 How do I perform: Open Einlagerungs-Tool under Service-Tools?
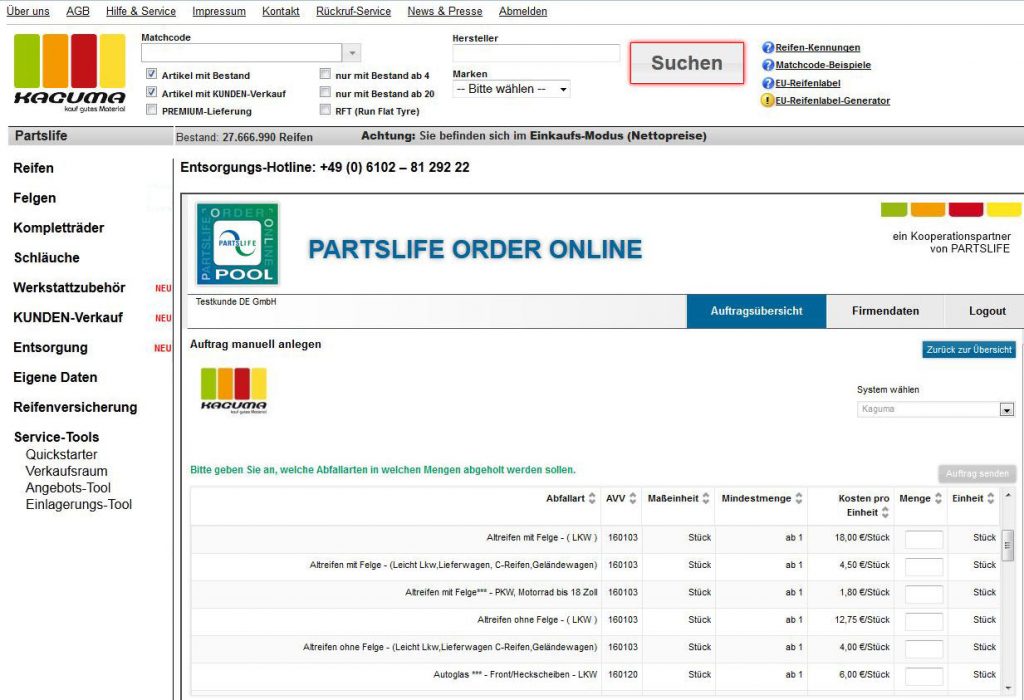pyautogui.click(x=78, y=505)
